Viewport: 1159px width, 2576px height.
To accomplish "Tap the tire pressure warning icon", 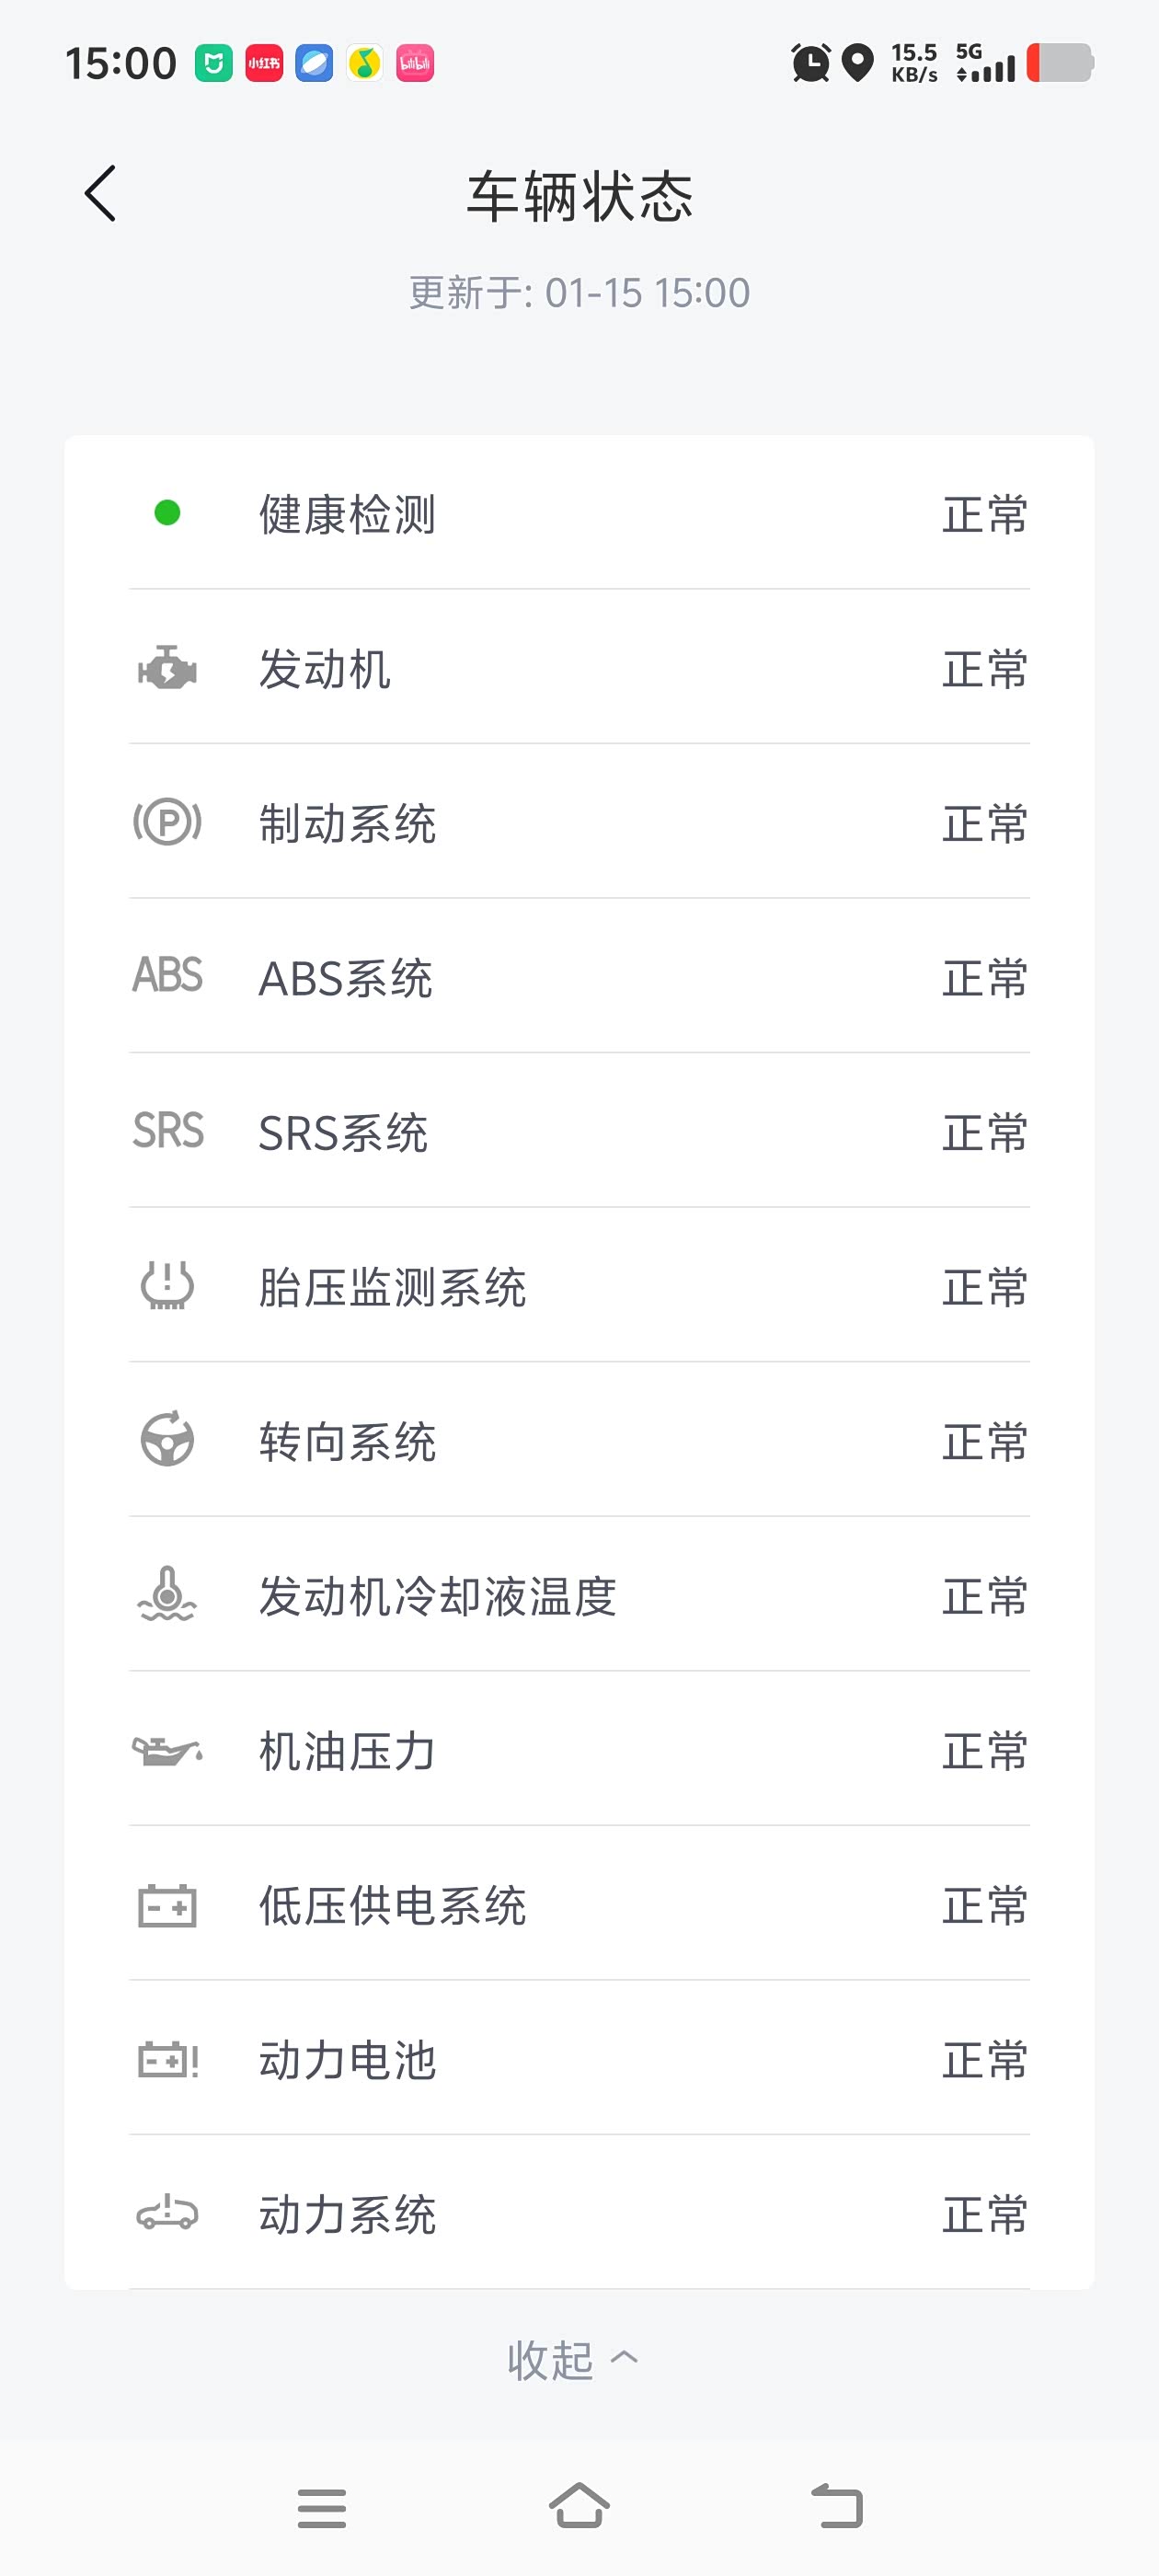I will pos(167,1285).
